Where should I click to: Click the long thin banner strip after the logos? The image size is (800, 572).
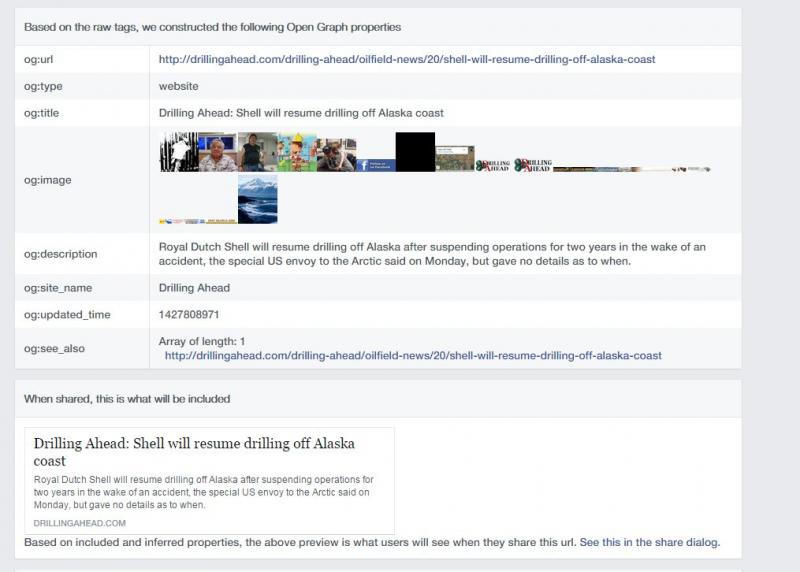(632, 169)
